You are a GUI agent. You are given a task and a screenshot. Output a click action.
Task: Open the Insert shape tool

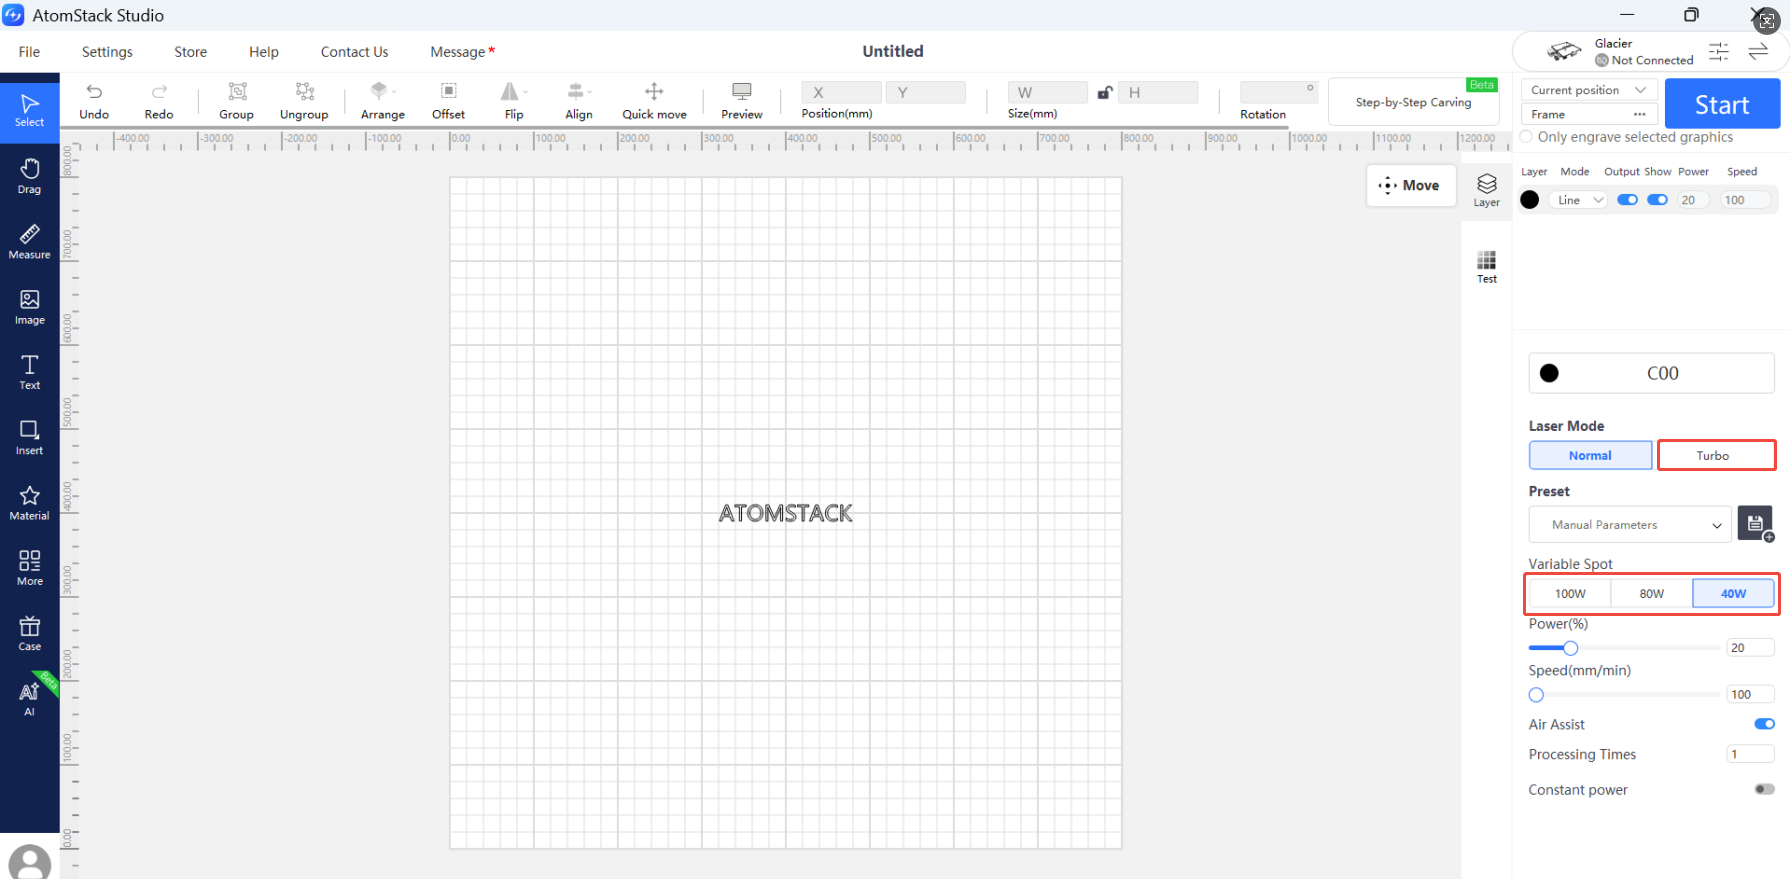(x=30, y=437)
